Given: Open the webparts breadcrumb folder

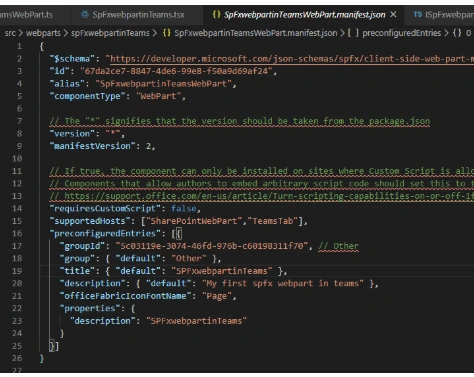Looking at the screenshot, I should pos(43,33).
